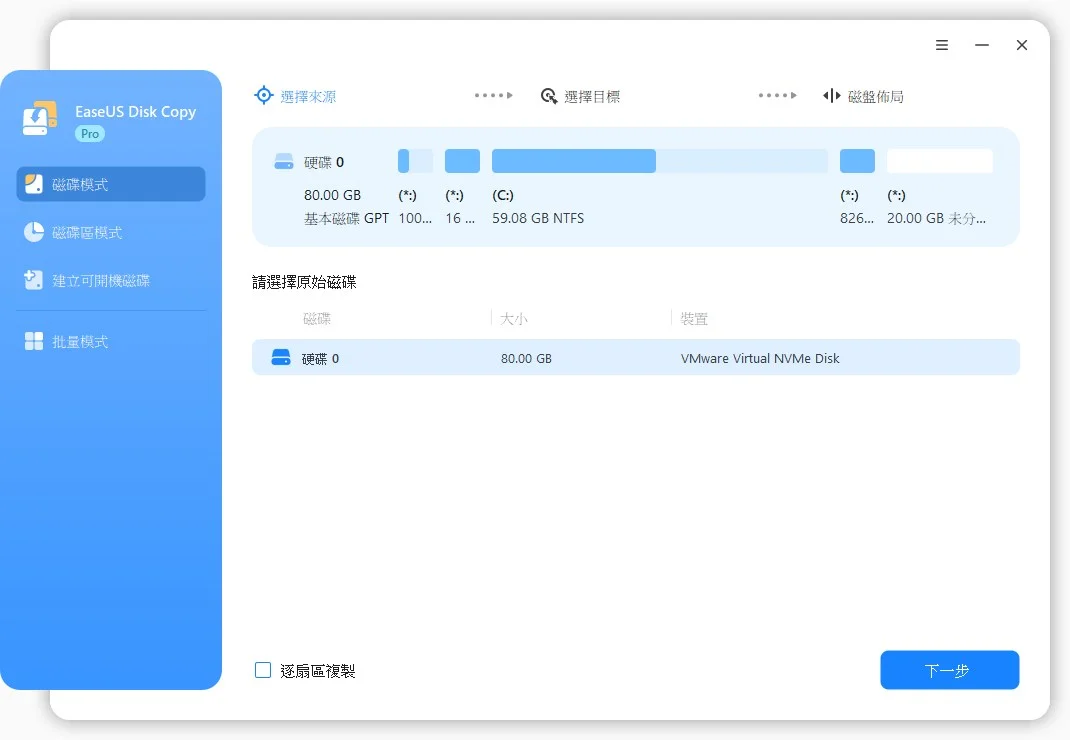This screenshot has width=1070, height=740.
Task: Click 80.00 GB cell in disk list
Action: click(526, 358)
